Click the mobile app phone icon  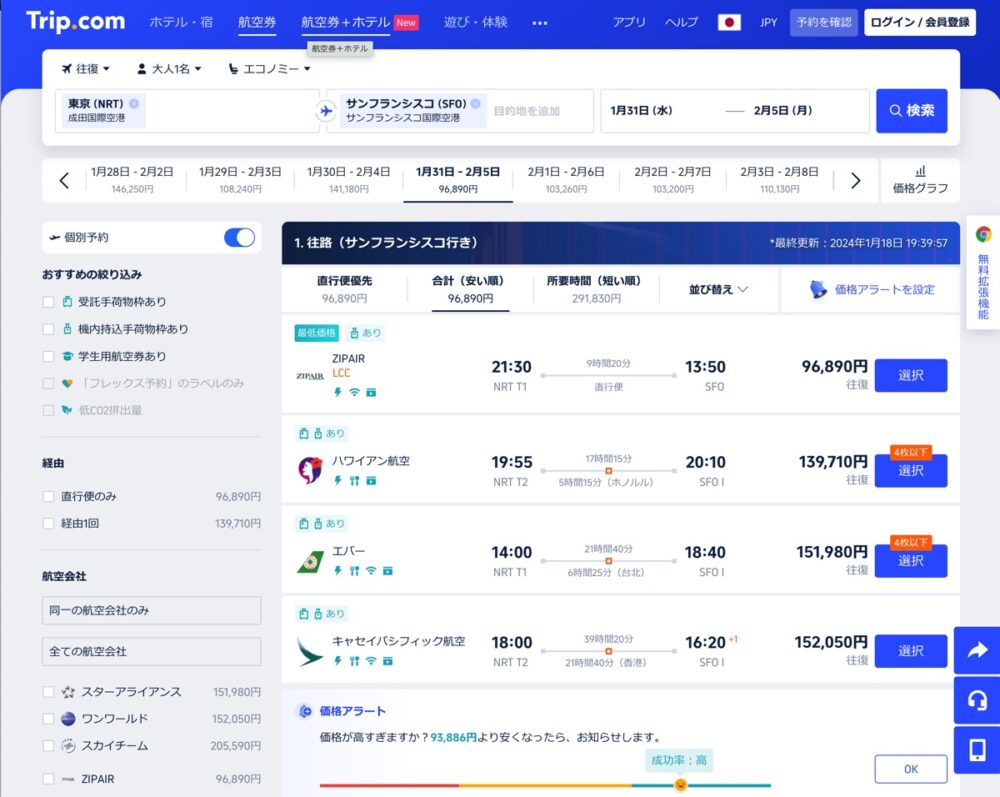tap(977, 749)
